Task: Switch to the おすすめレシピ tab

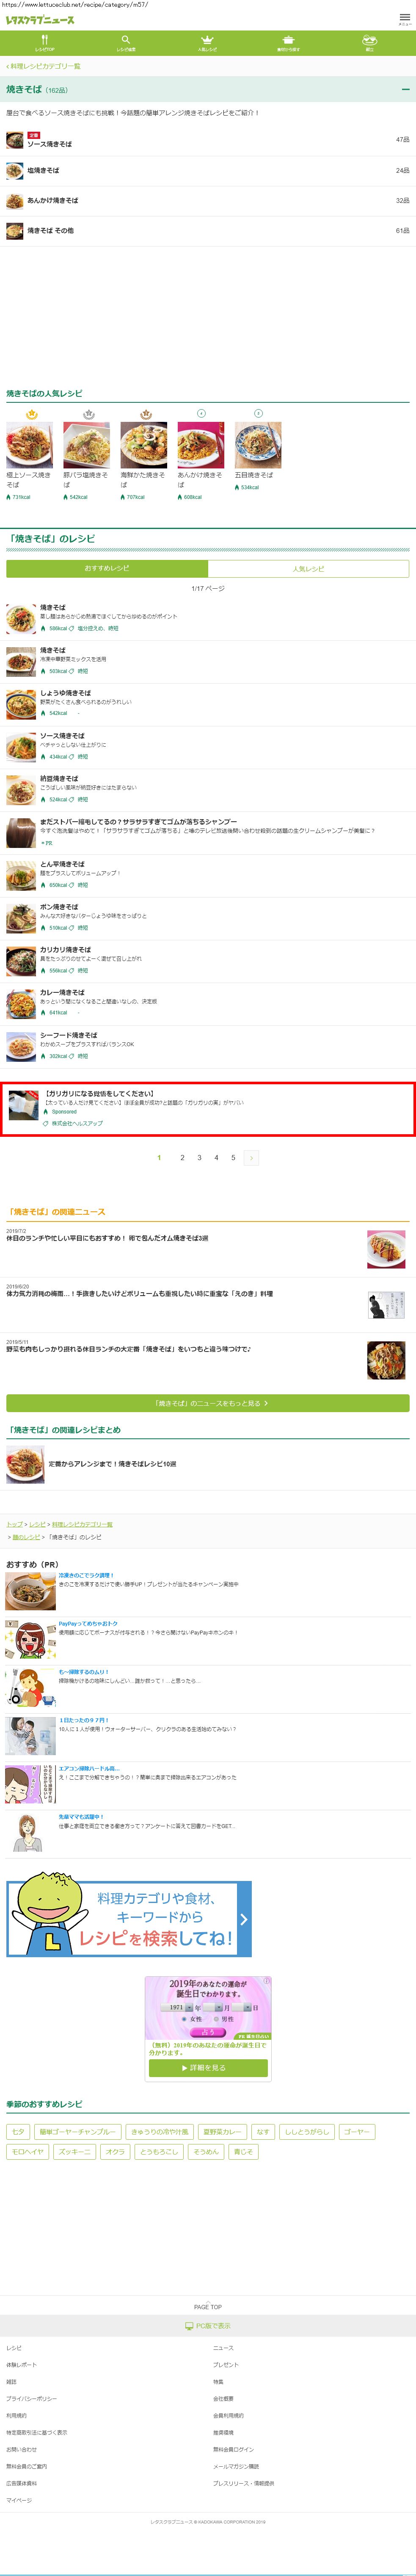Action: [107, 568]
